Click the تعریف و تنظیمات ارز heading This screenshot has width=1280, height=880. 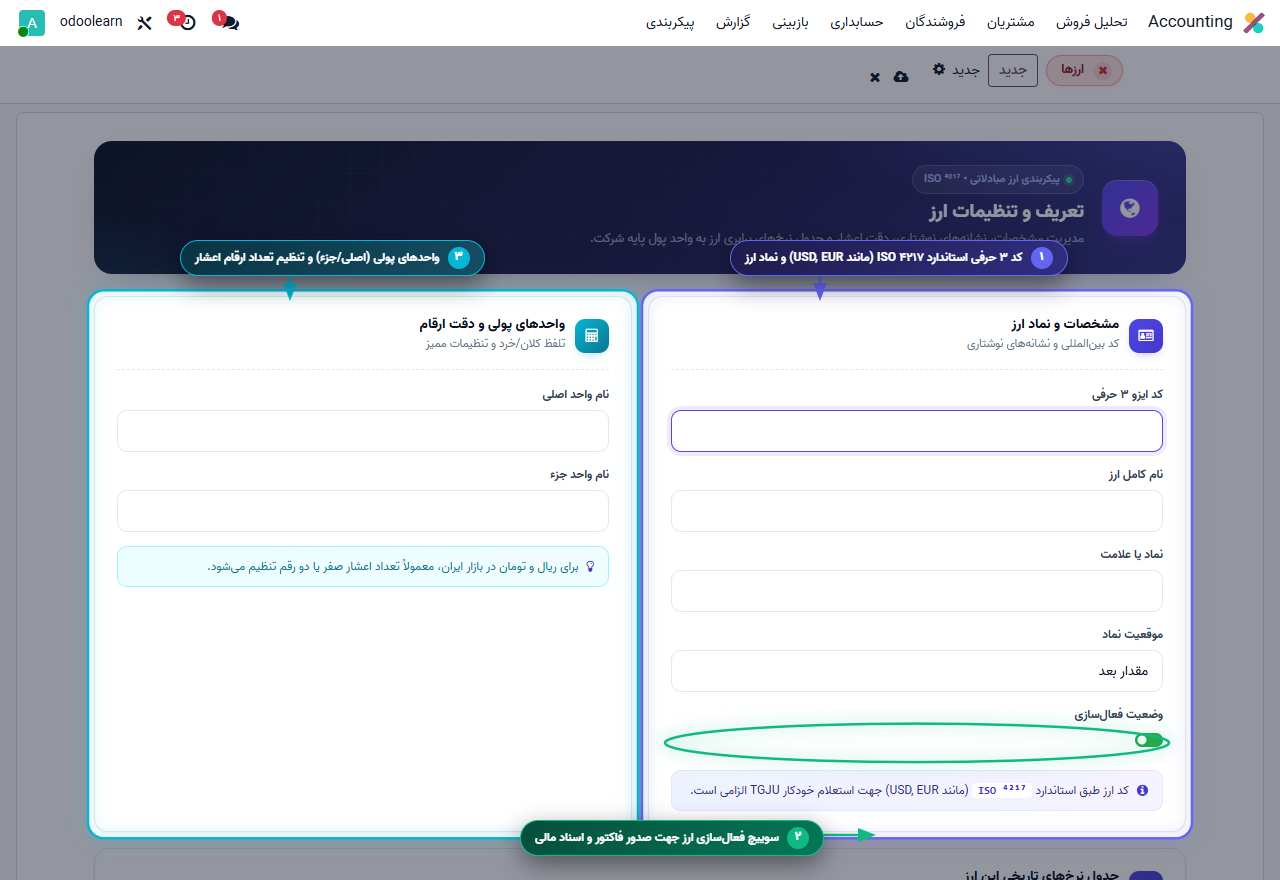1005,210
